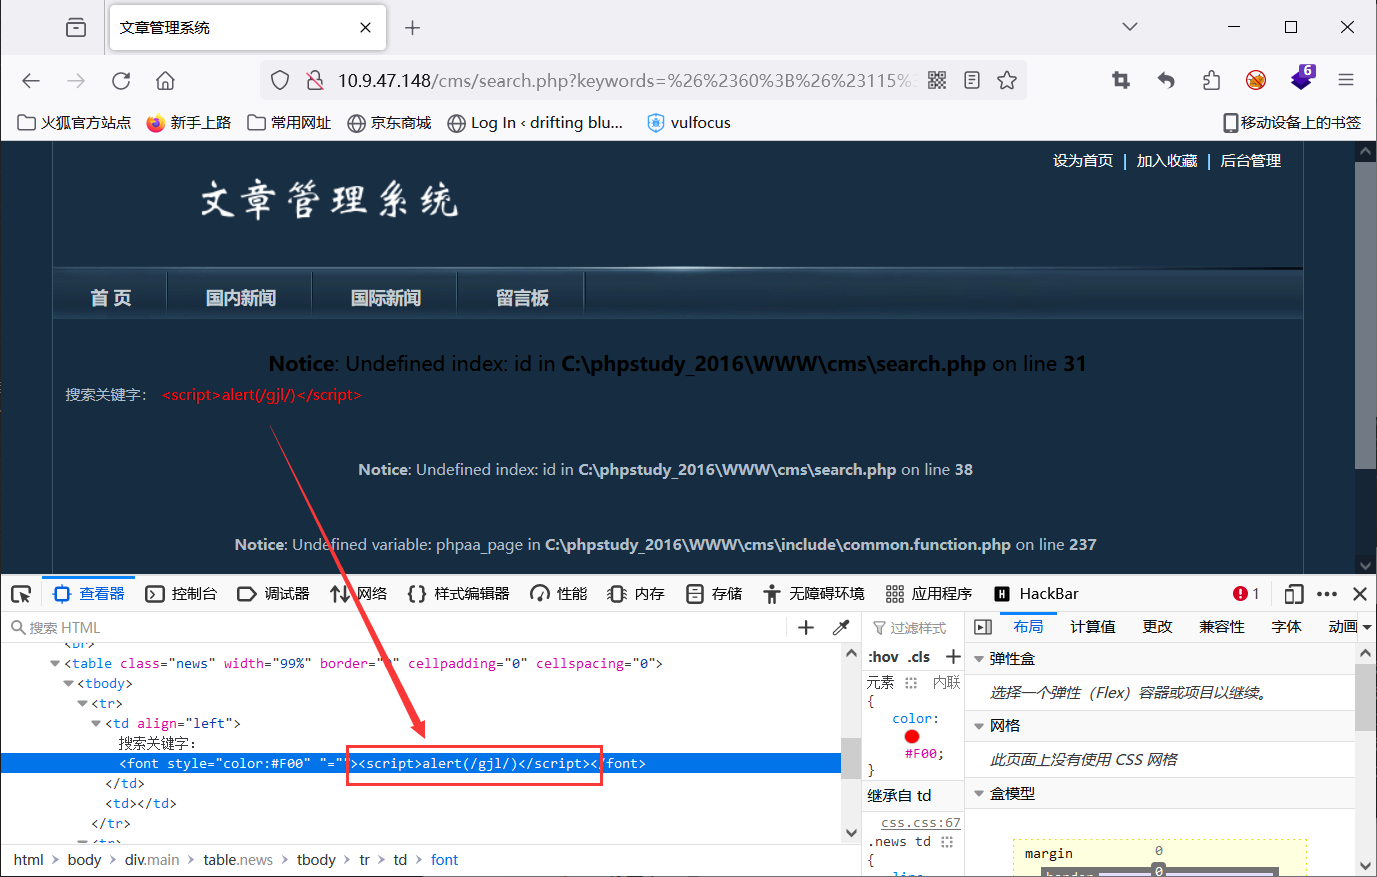Image resolution: width=1377 pixels, height=877 pixels.
Task: Collapse the 弹性盒 section
Action: coord(979,659)
